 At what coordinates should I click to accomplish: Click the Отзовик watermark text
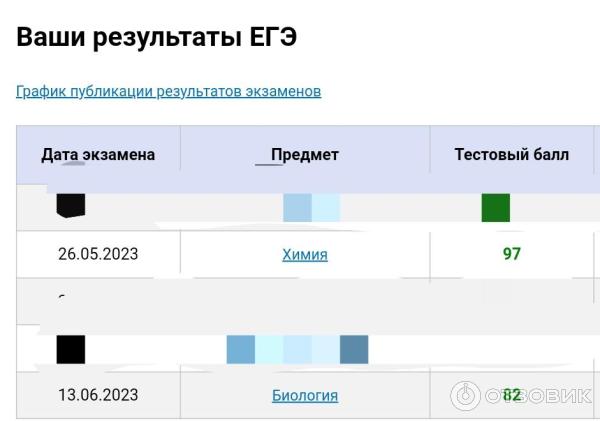coord(538,395)
